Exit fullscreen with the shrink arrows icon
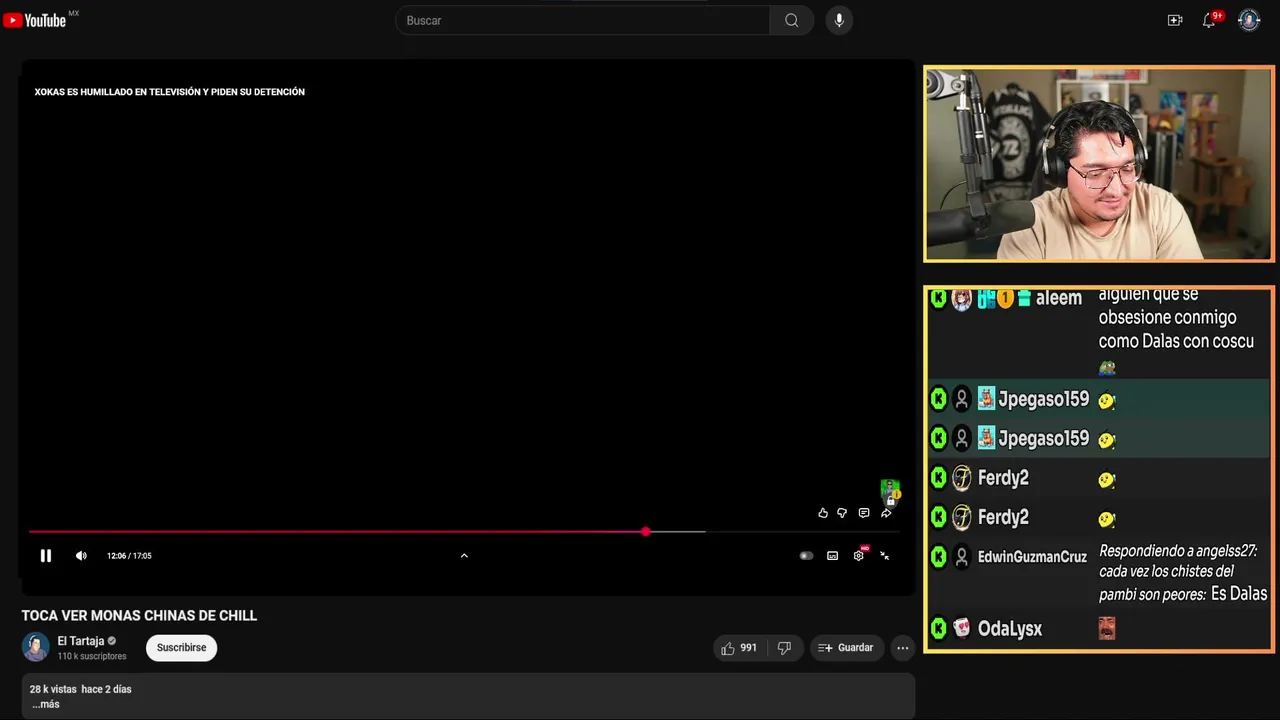 coord(884,556)
